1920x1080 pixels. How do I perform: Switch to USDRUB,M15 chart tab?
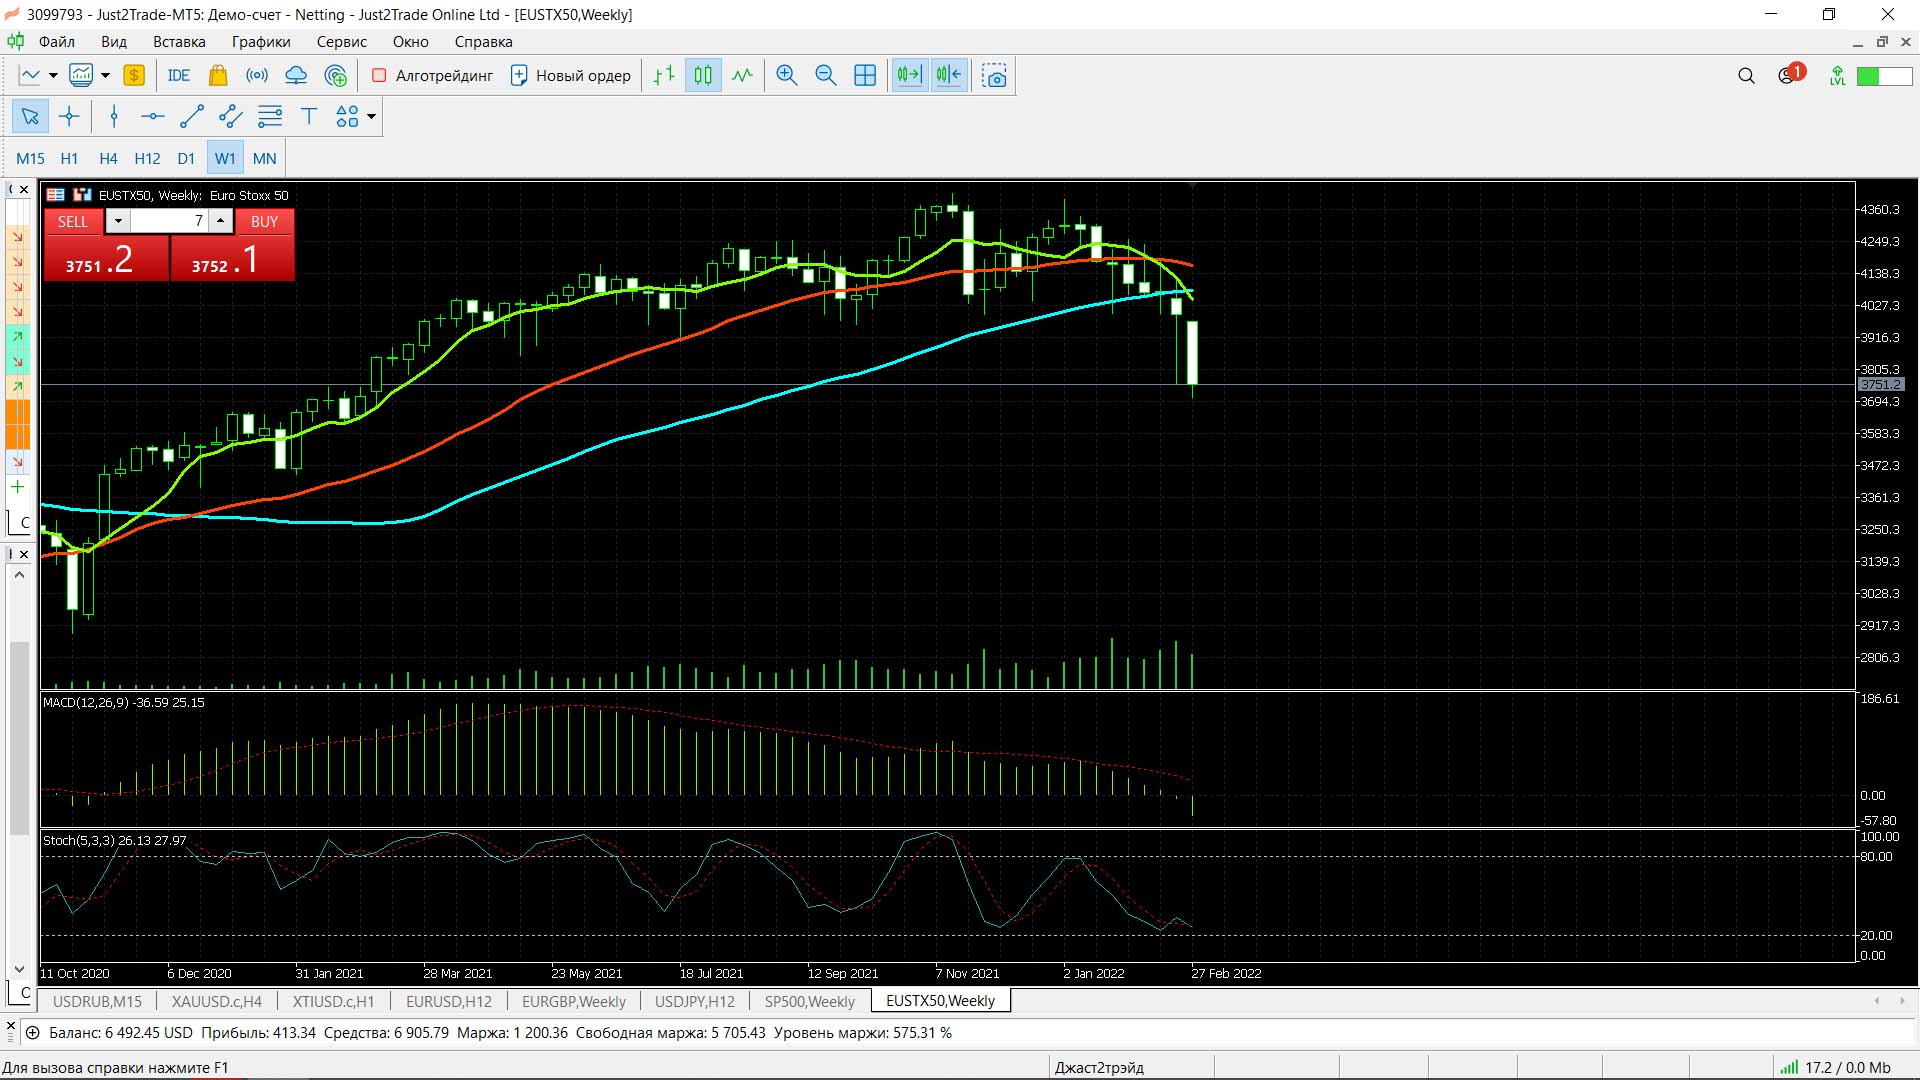(97, 1001)
